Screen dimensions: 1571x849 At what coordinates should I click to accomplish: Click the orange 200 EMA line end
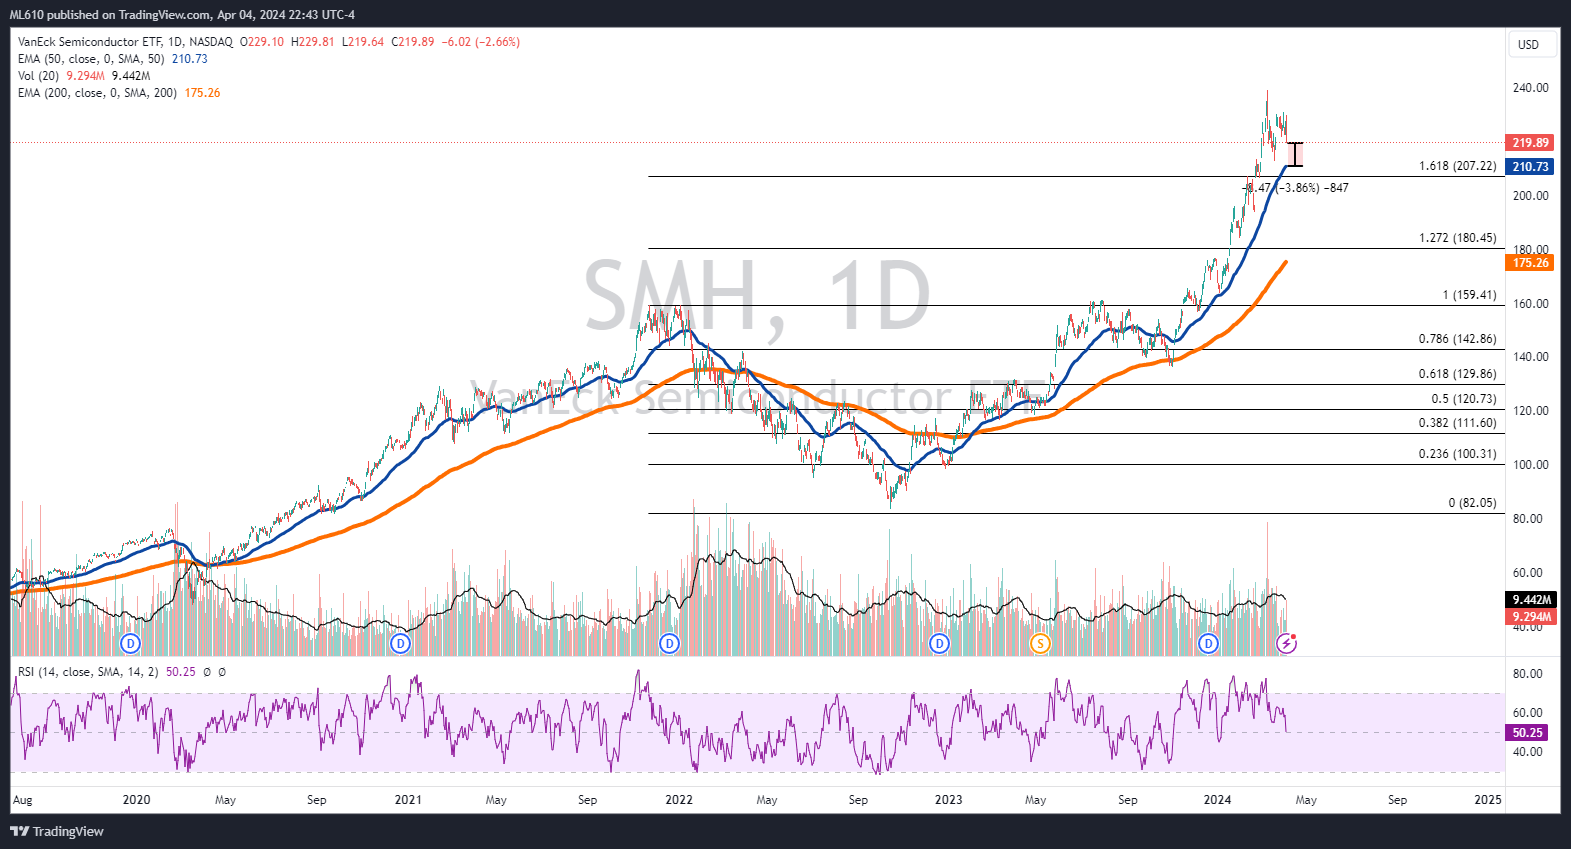click(1284, 263)
